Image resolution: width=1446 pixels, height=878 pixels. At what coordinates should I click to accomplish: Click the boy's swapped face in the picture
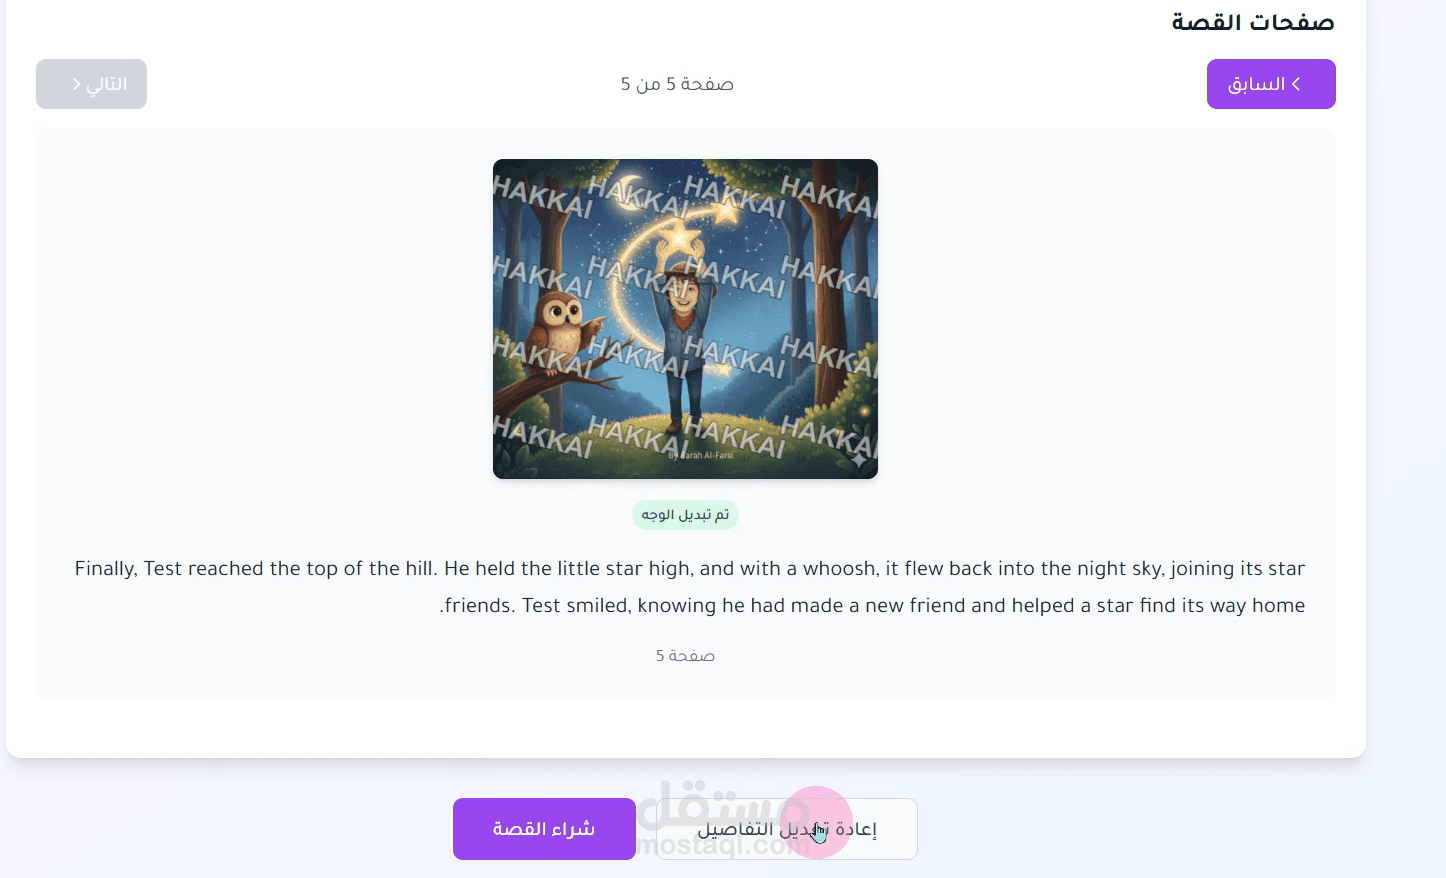[683, 294]
